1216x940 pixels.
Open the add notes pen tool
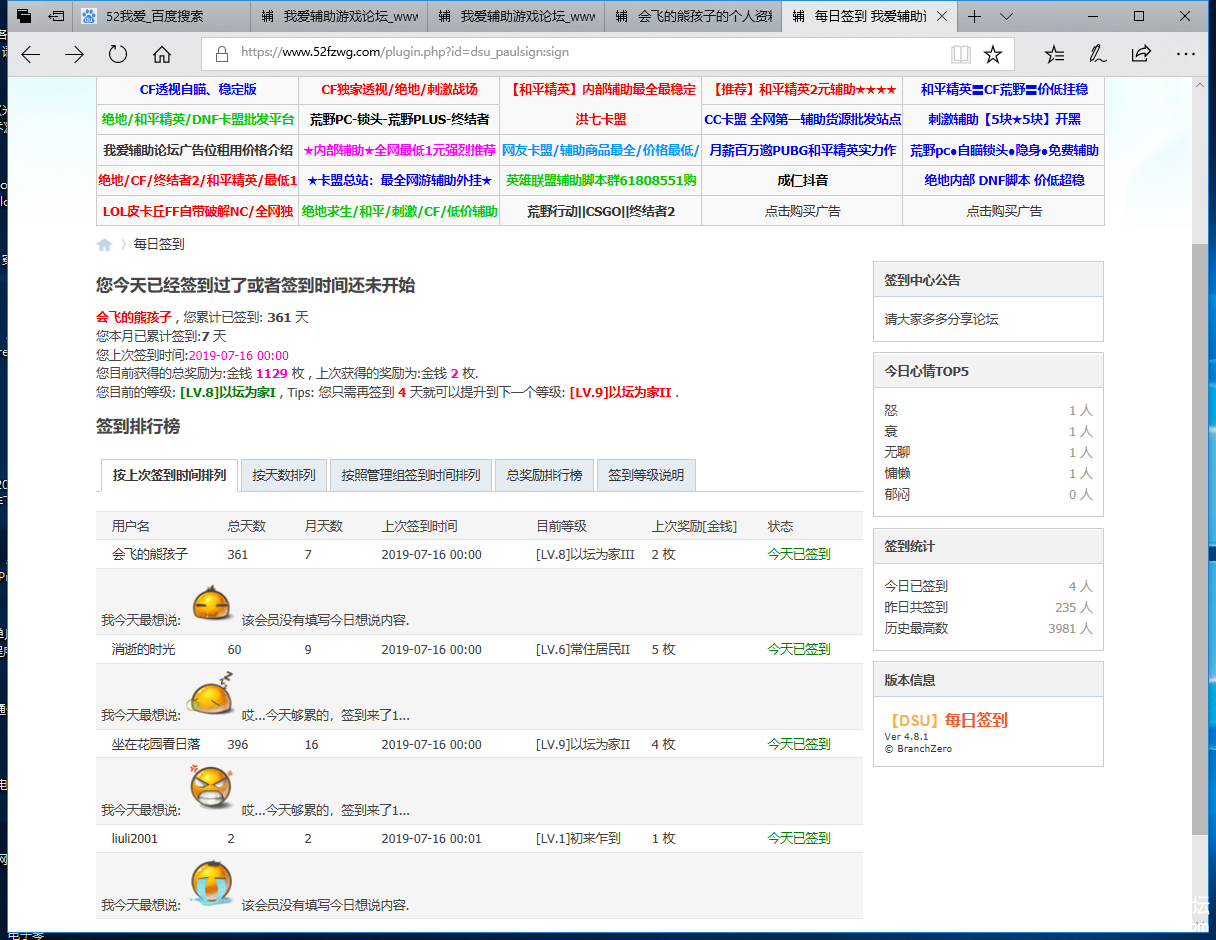pyautogui.click(x=1098, y=54)
